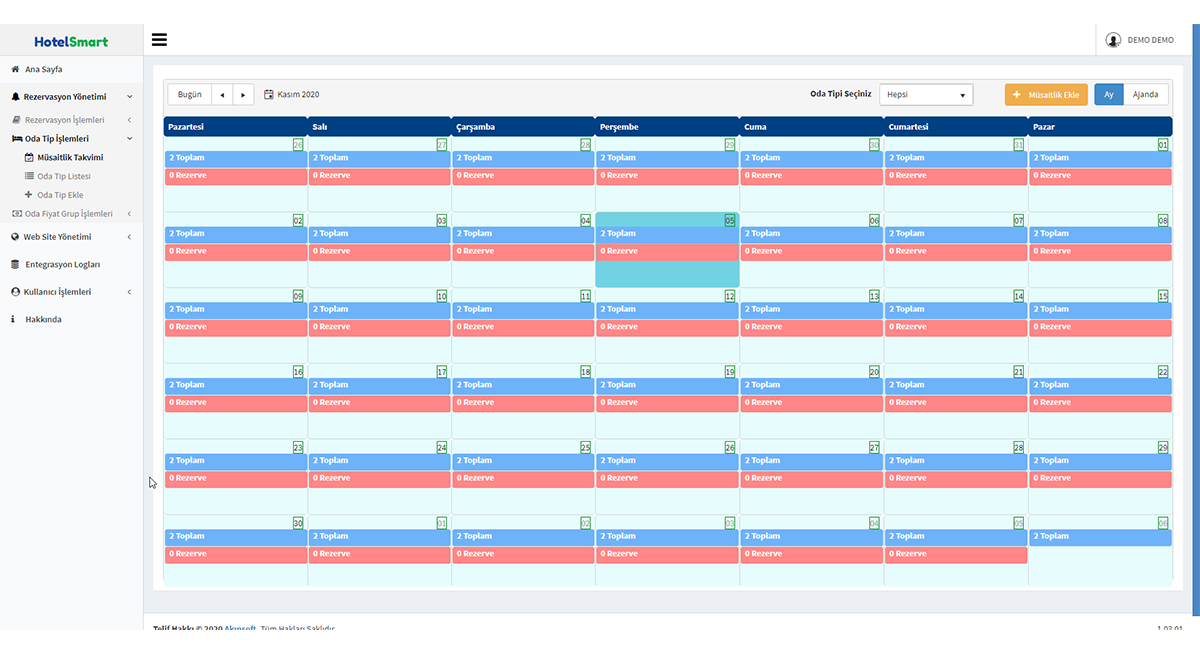Collapse the Oda Tip İşlemleri section
Screen dimensions: 1200x653
coord(129,139)
